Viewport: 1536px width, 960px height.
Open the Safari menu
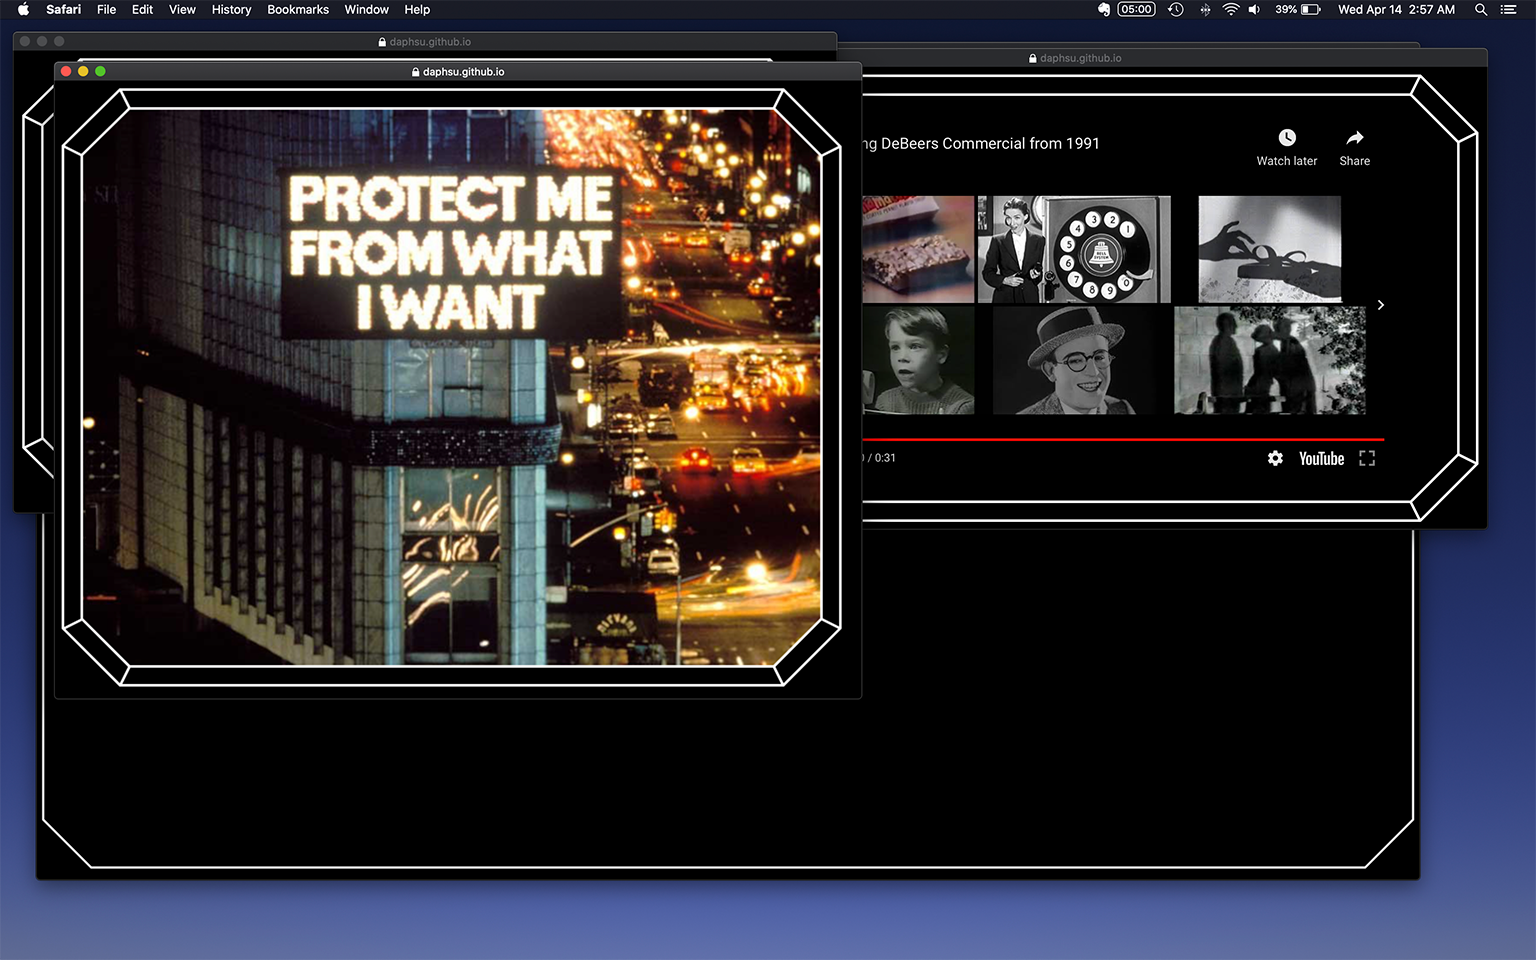[63, 9]
